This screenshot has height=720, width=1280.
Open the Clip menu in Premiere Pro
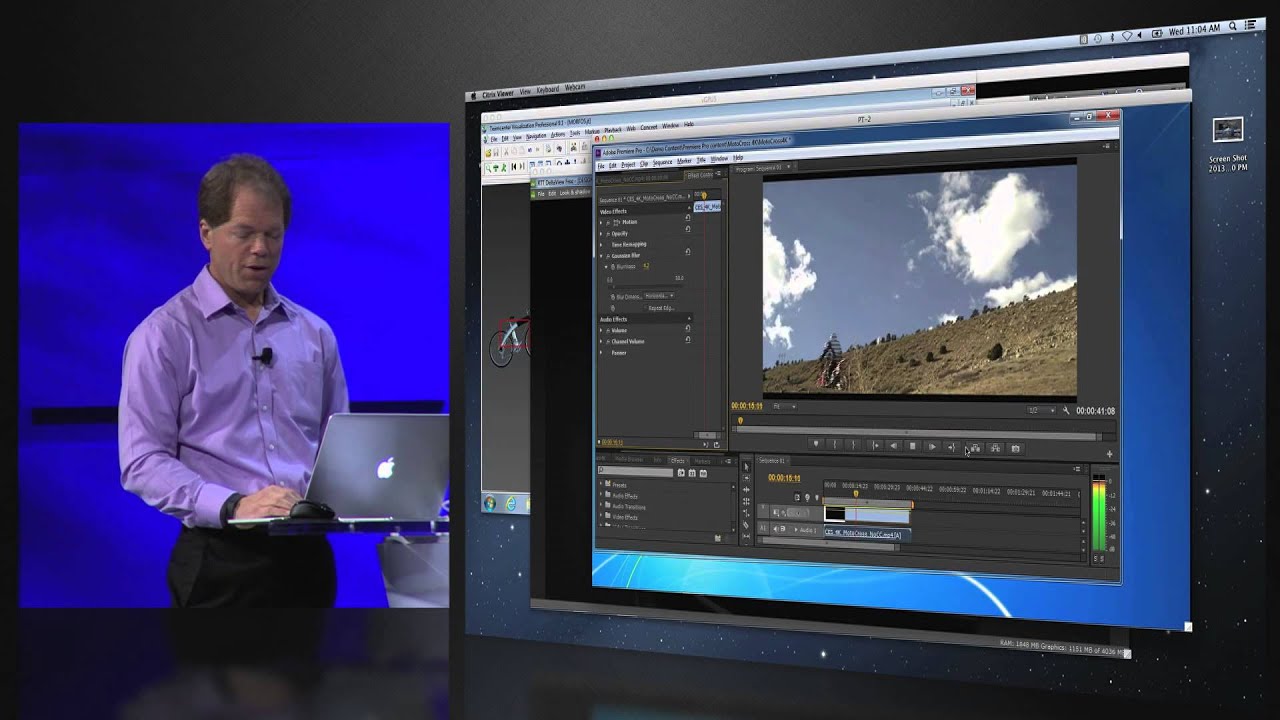pyautogui.click(x=644, y=163)
